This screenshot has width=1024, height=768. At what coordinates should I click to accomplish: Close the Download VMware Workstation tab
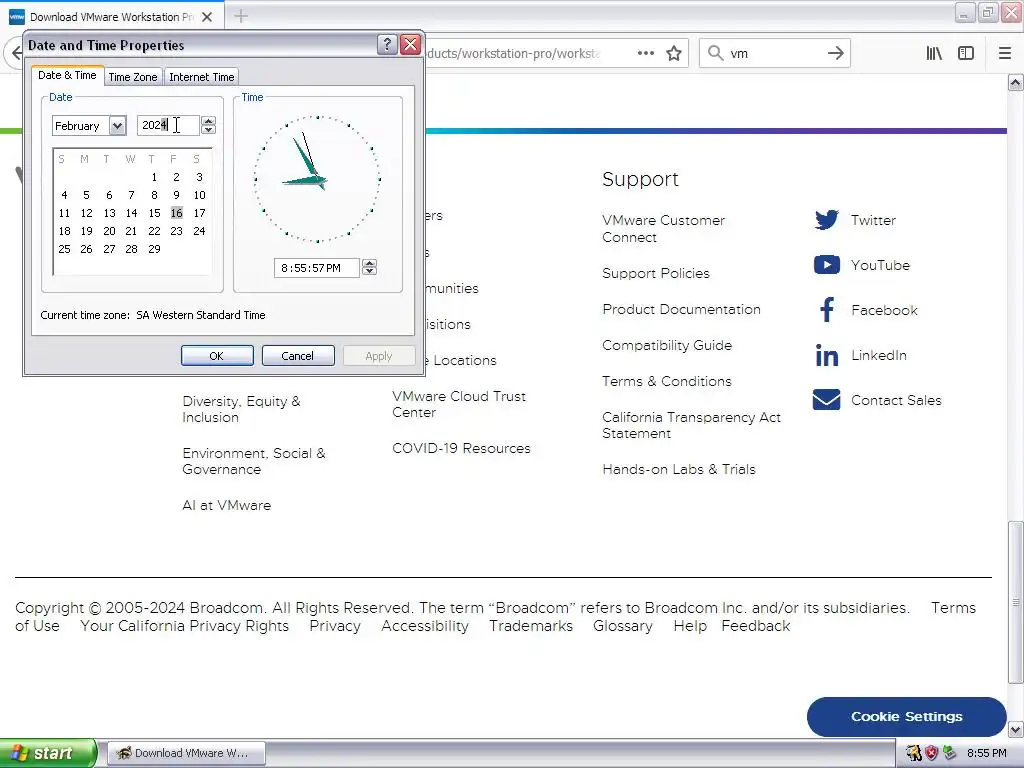pos(207,17)
